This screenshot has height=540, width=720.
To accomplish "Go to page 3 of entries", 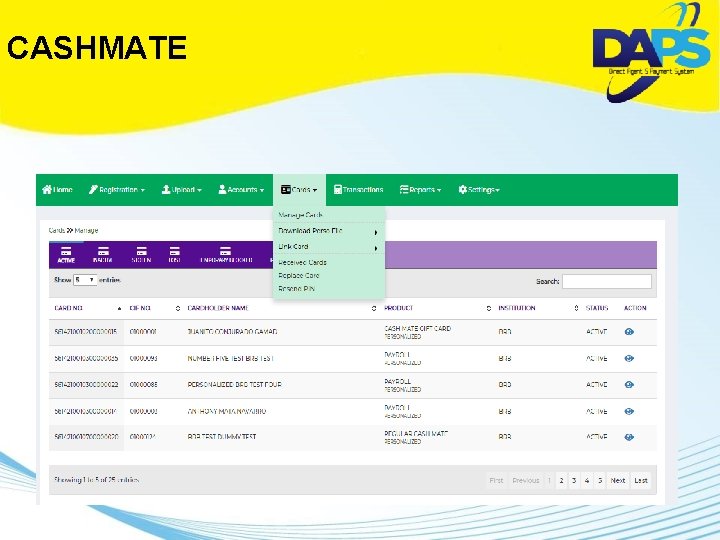I will click(x=574, y=480).
